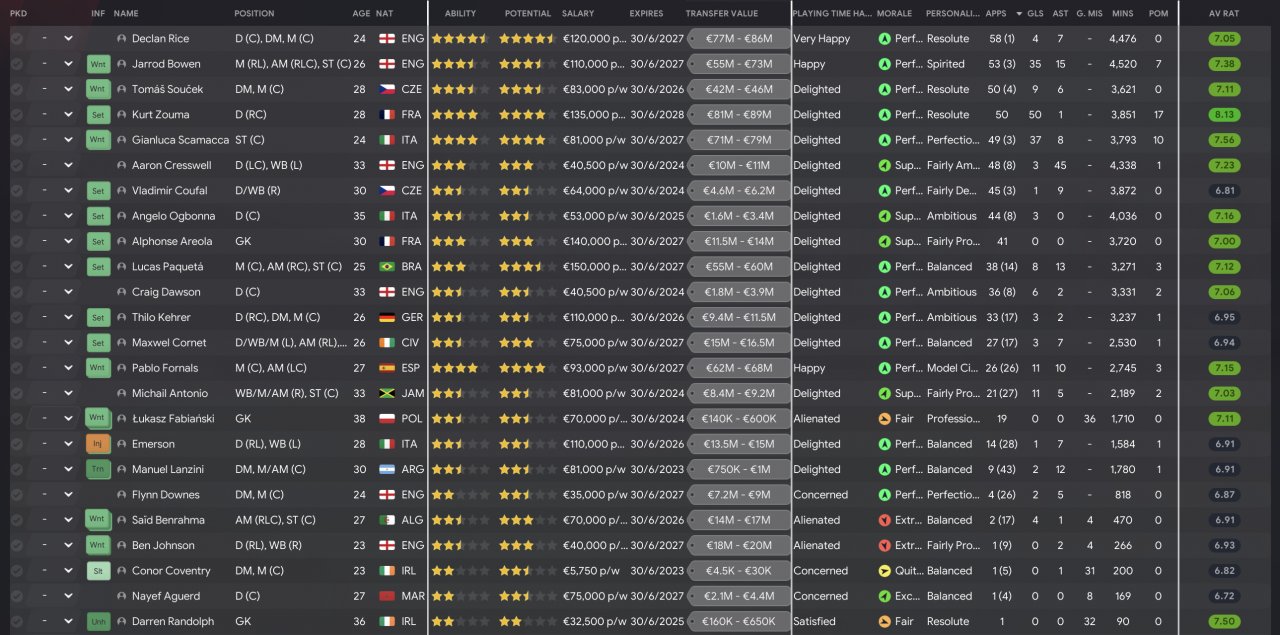Sort players by the Salary column header
This screenshot has height=635, width=1280.
coord(578,14)
